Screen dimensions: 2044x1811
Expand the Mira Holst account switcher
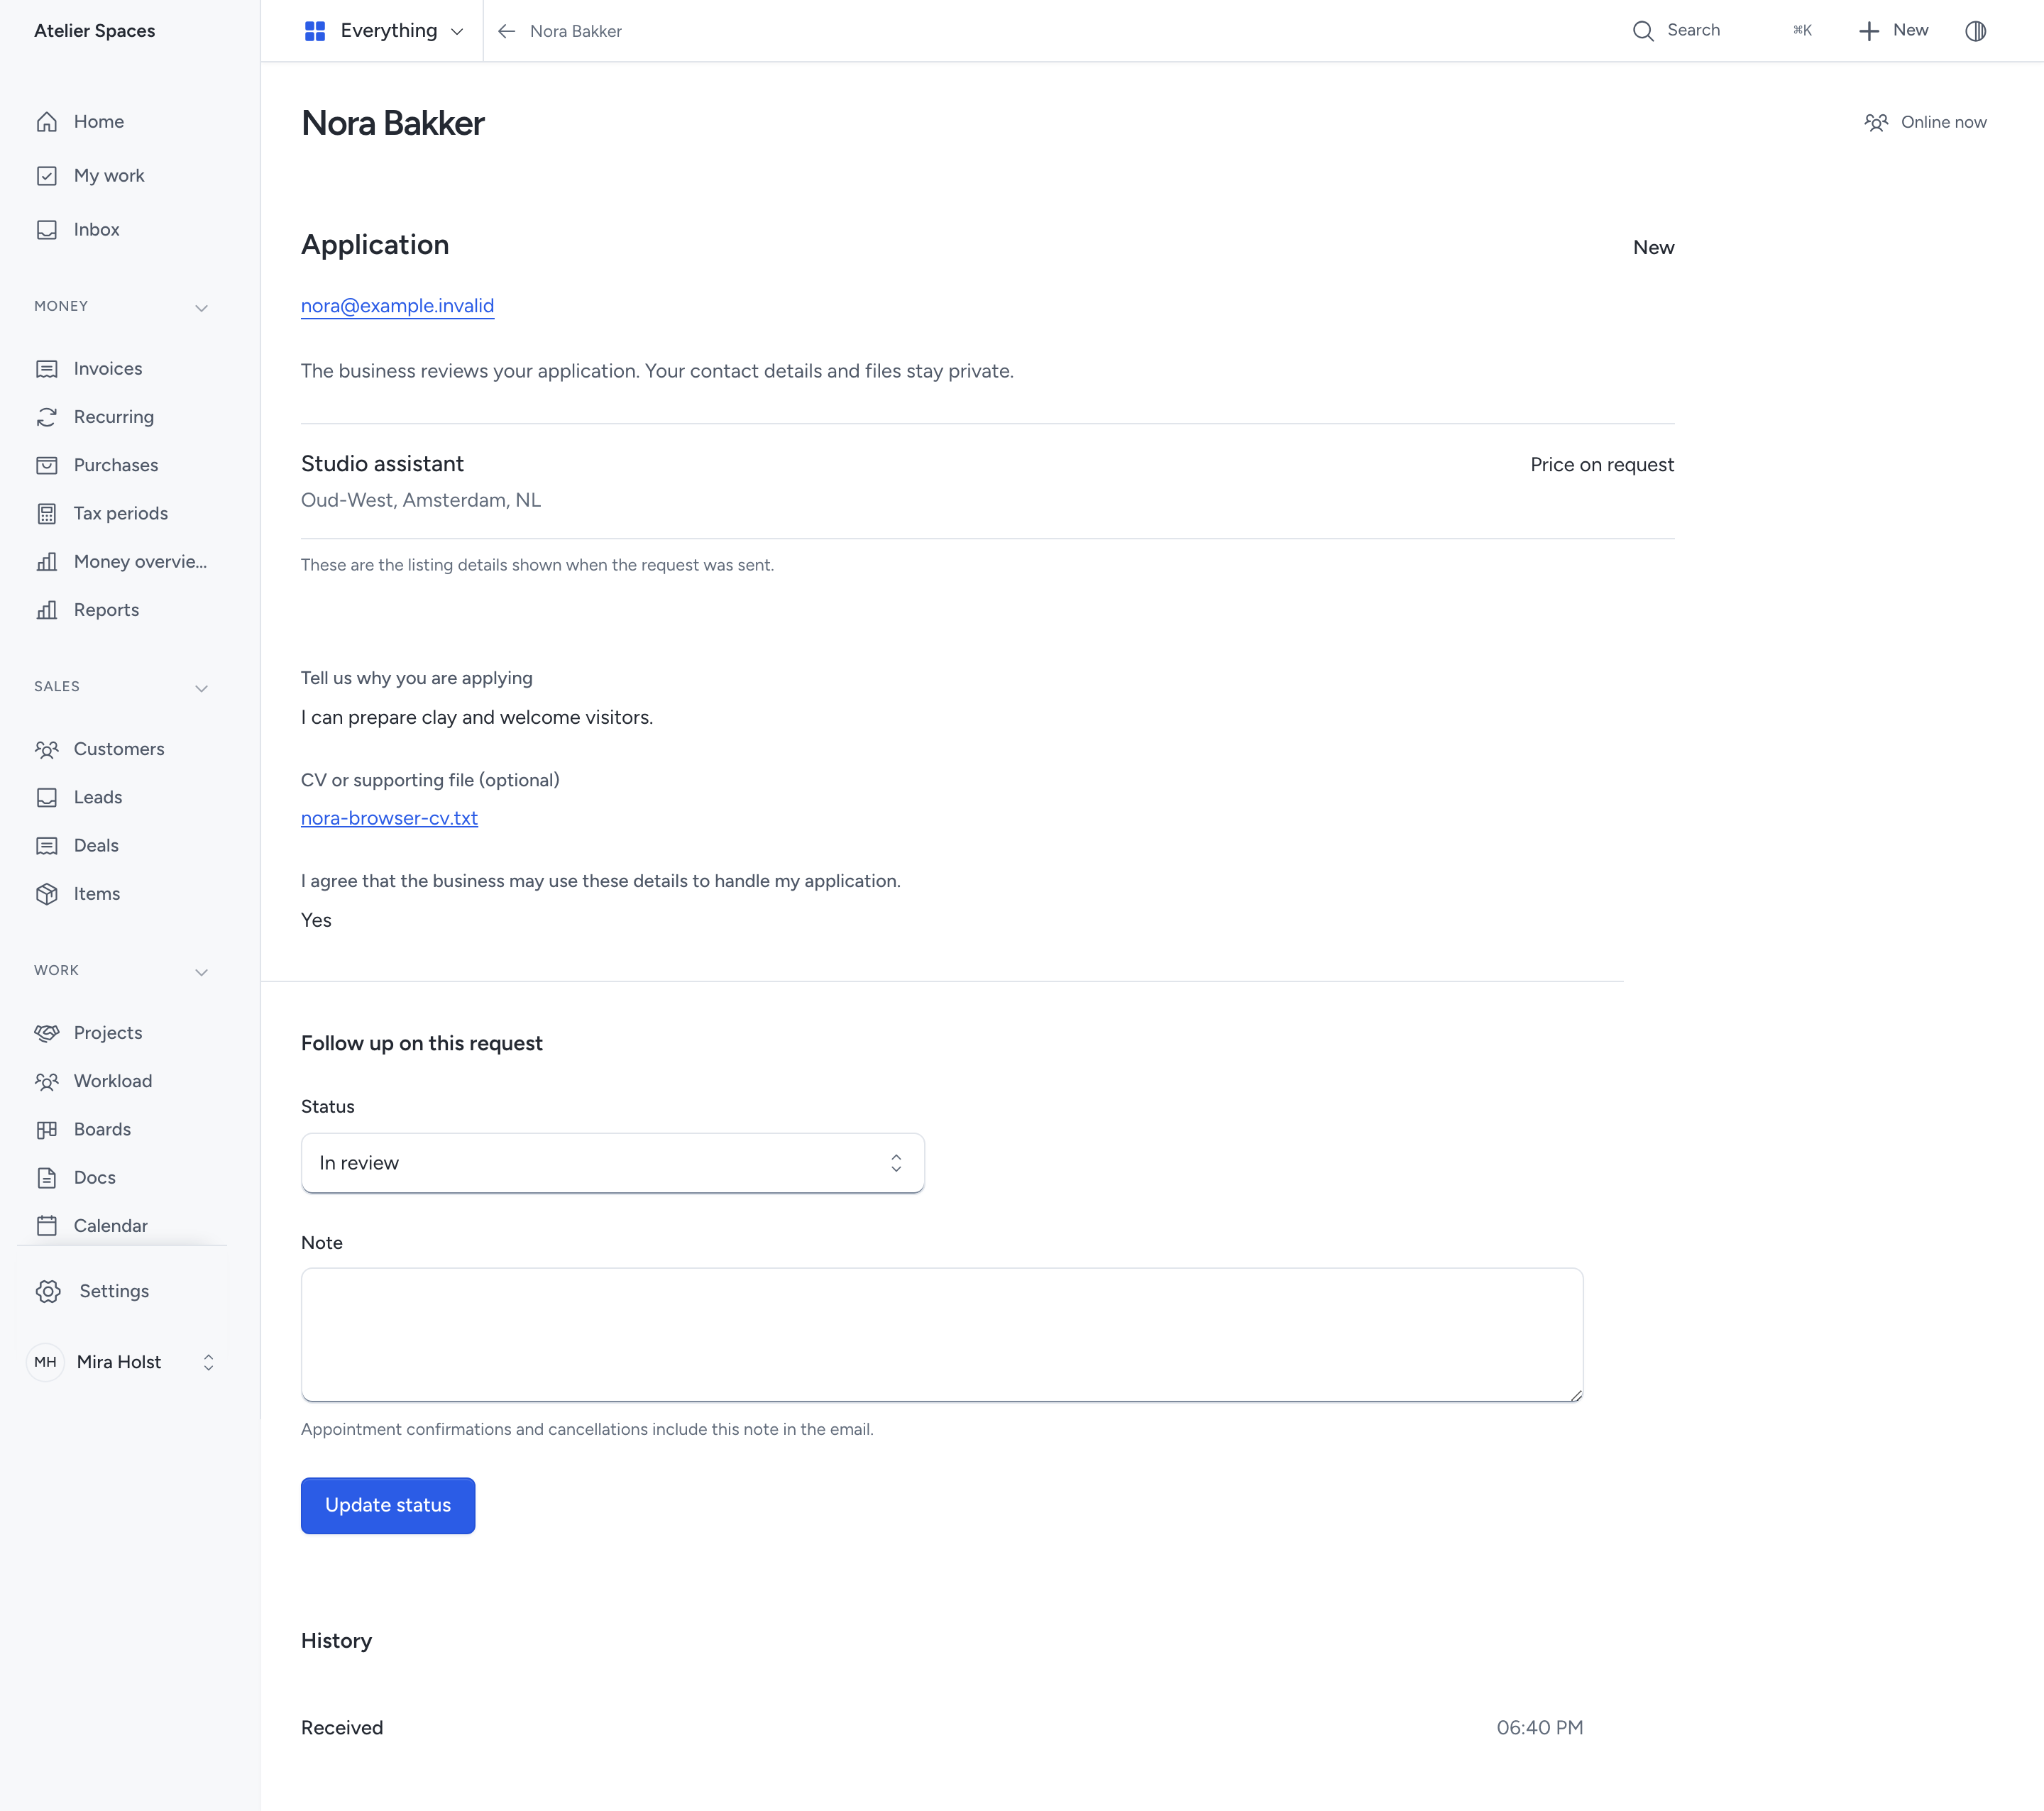(122, 1362)
